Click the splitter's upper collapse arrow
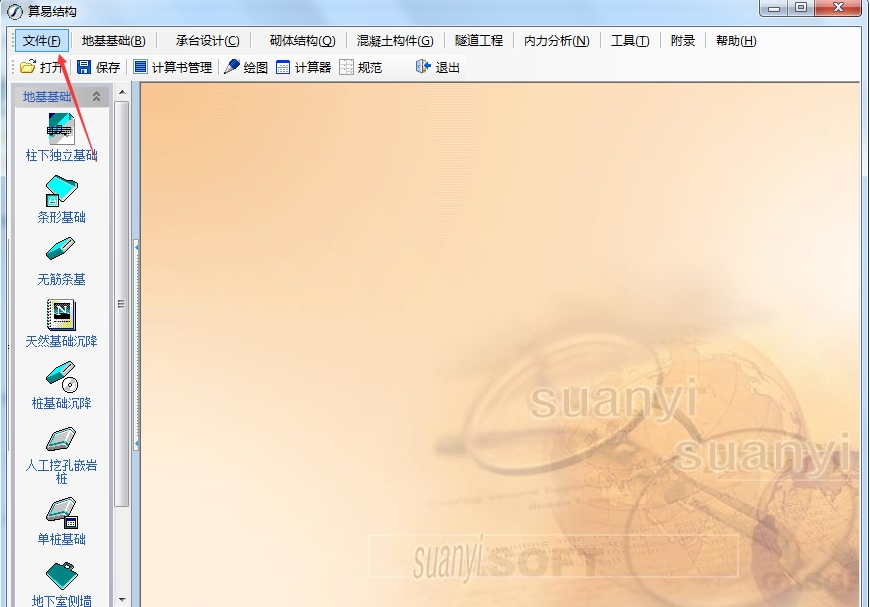The image size is (870, 607). coord(136,247)
